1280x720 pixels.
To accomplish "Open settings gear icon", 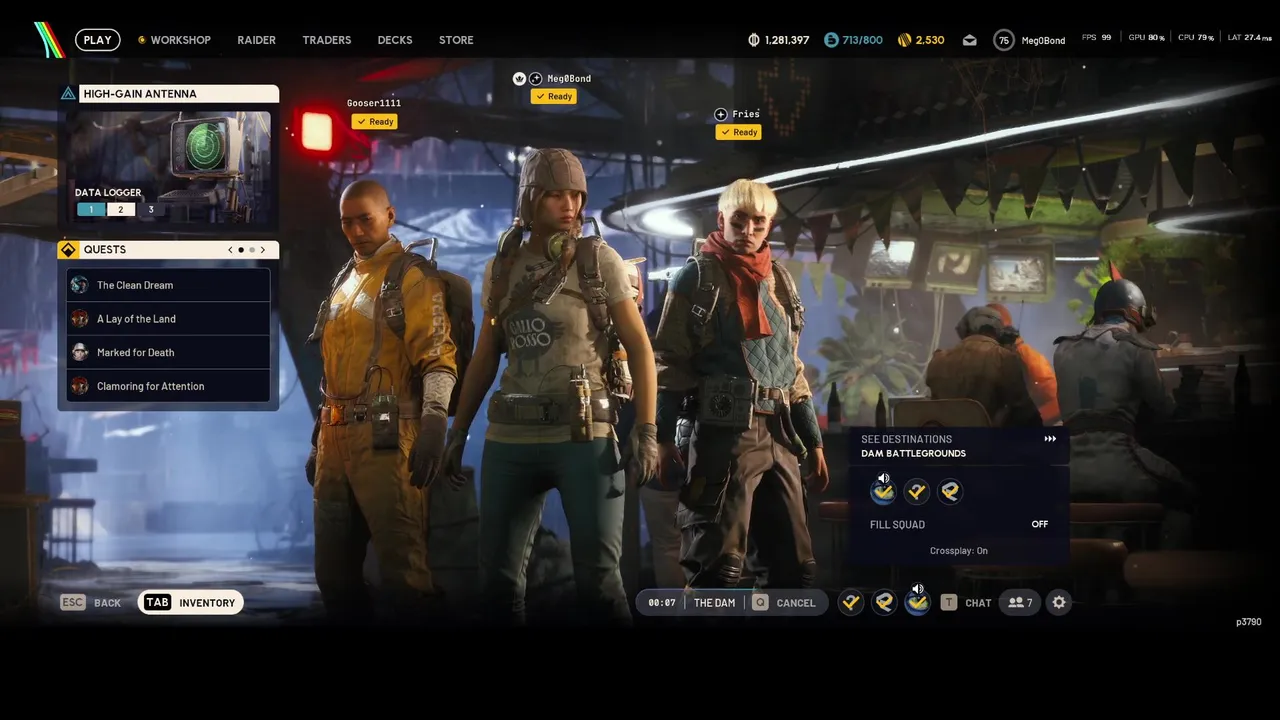I will click(1059, 602).
